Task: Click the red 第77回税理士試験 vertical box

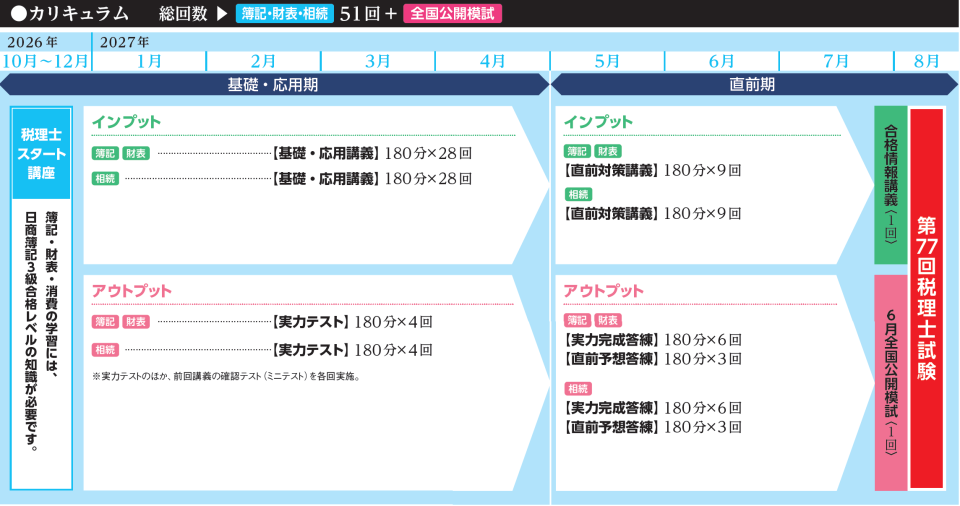Action: (x=926, y=298)
